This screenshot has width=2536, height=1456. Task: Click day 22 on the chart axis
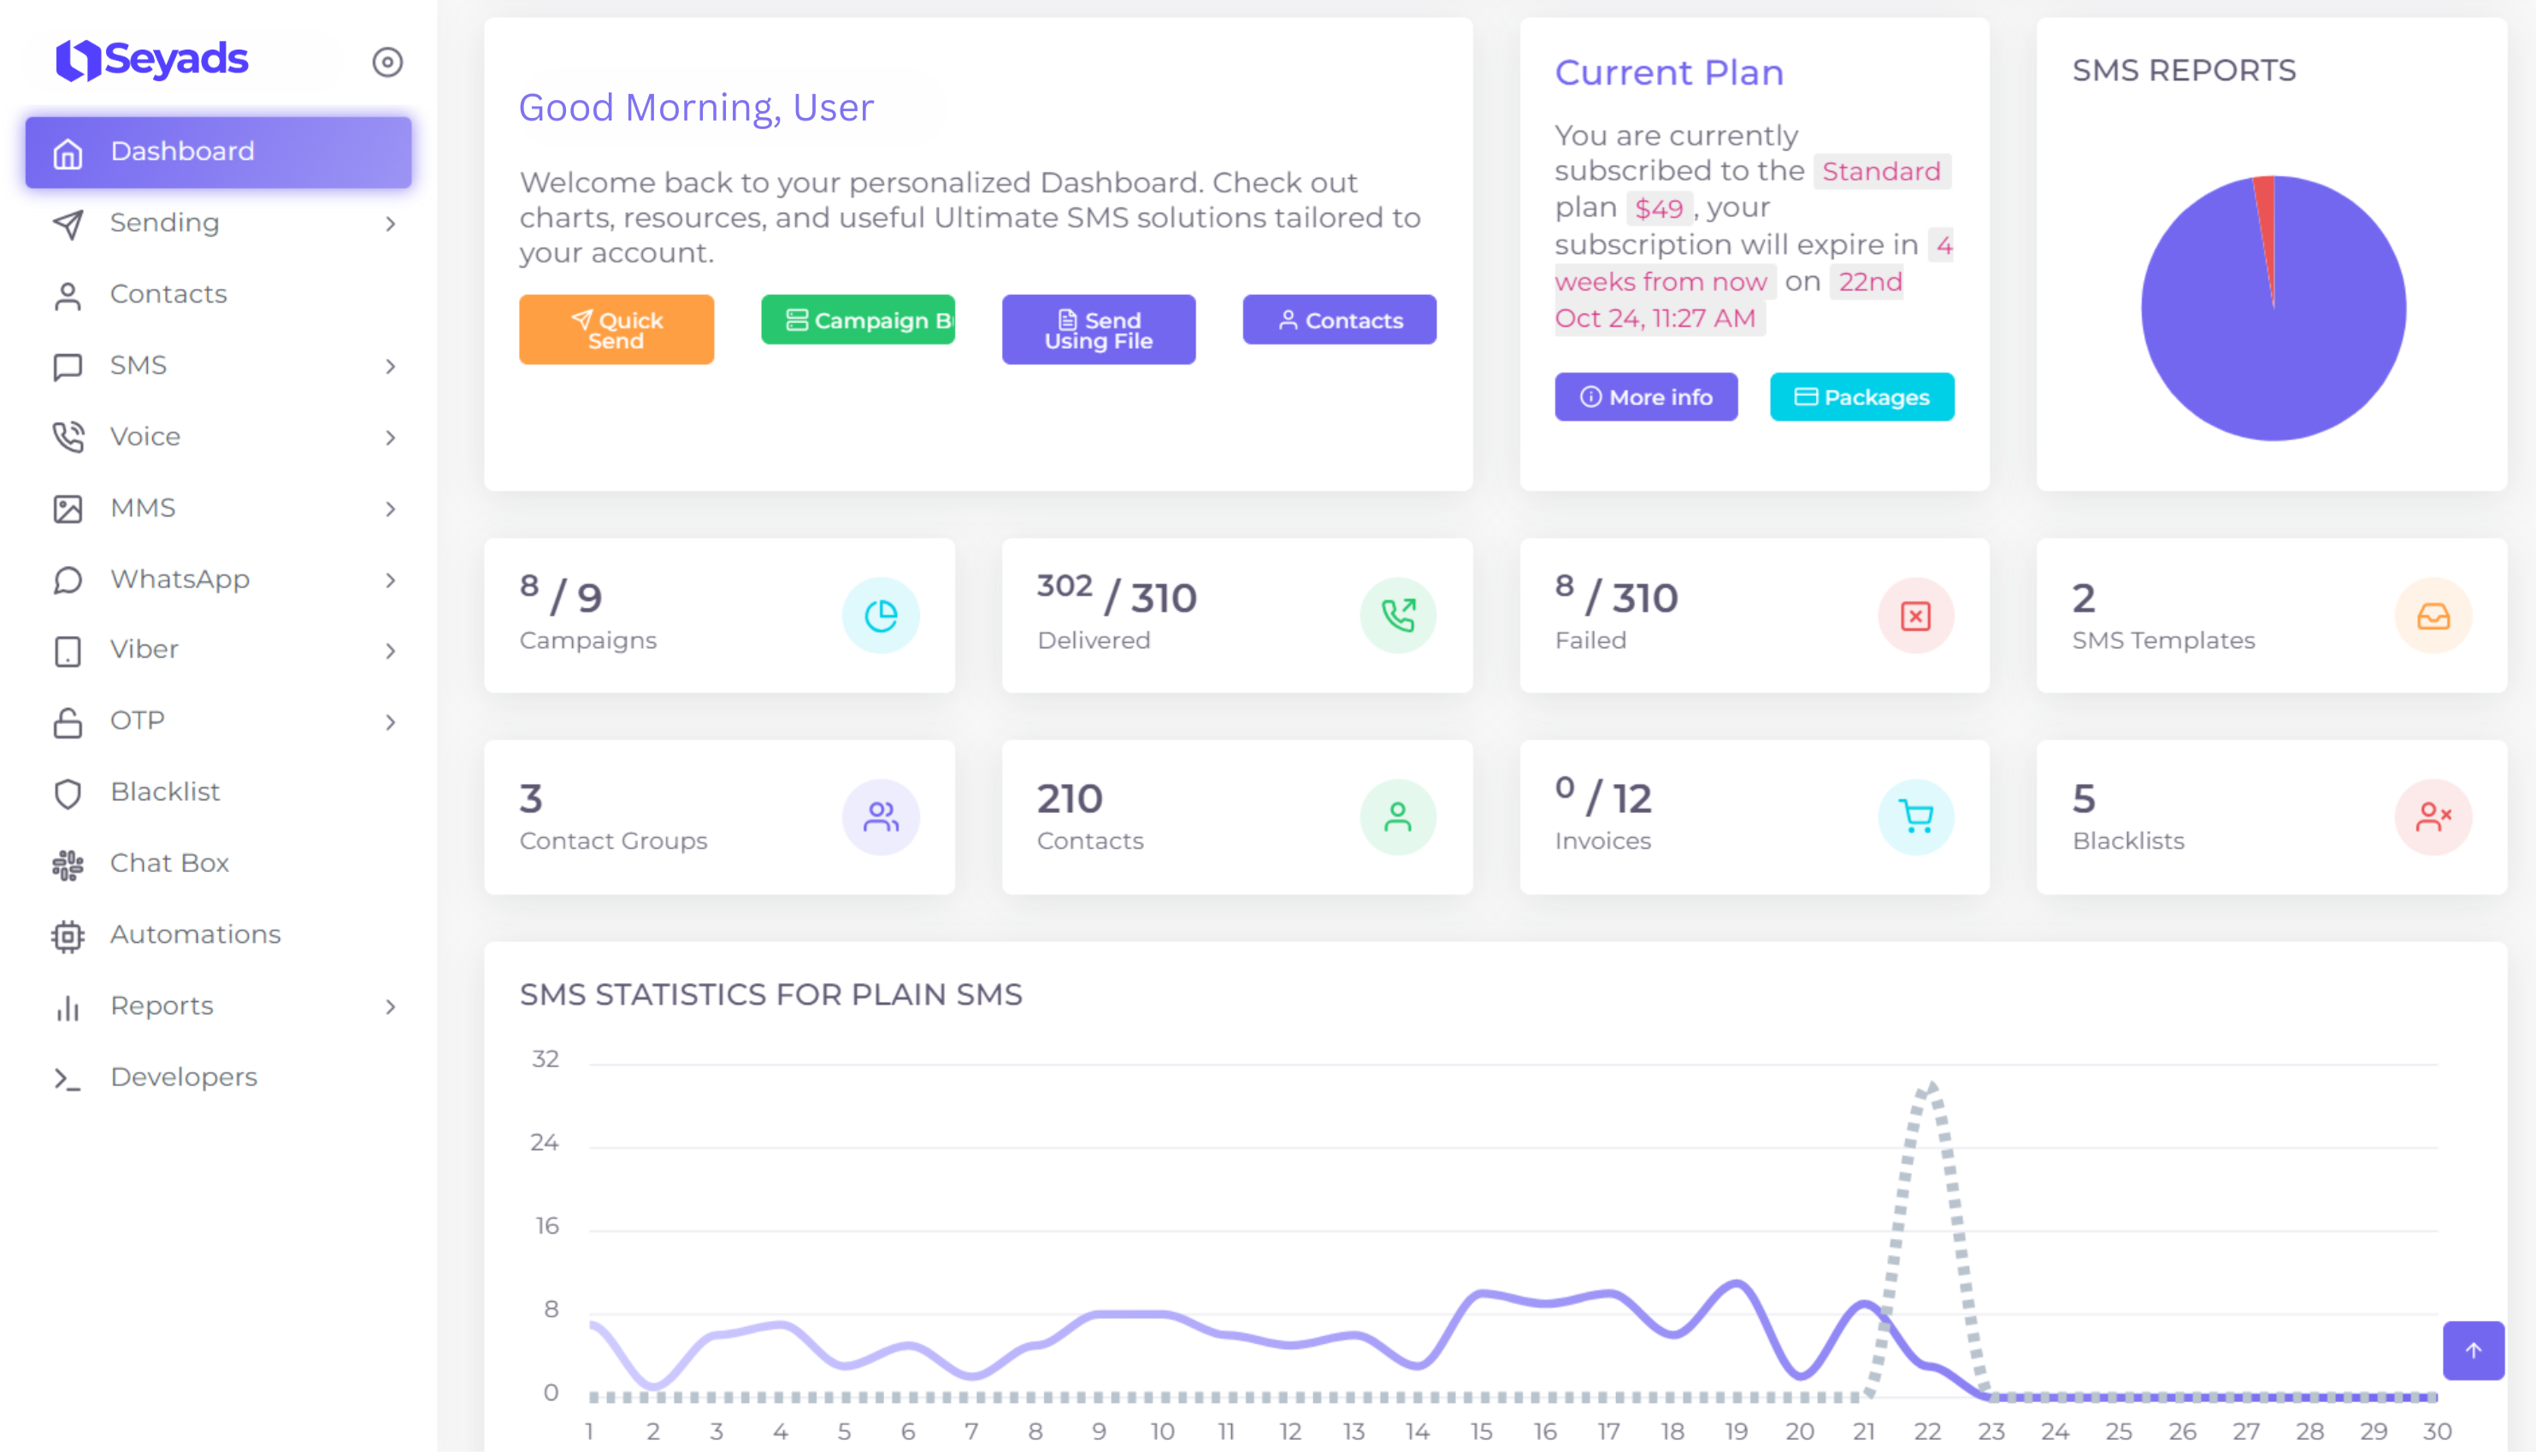(1927, 1431)
